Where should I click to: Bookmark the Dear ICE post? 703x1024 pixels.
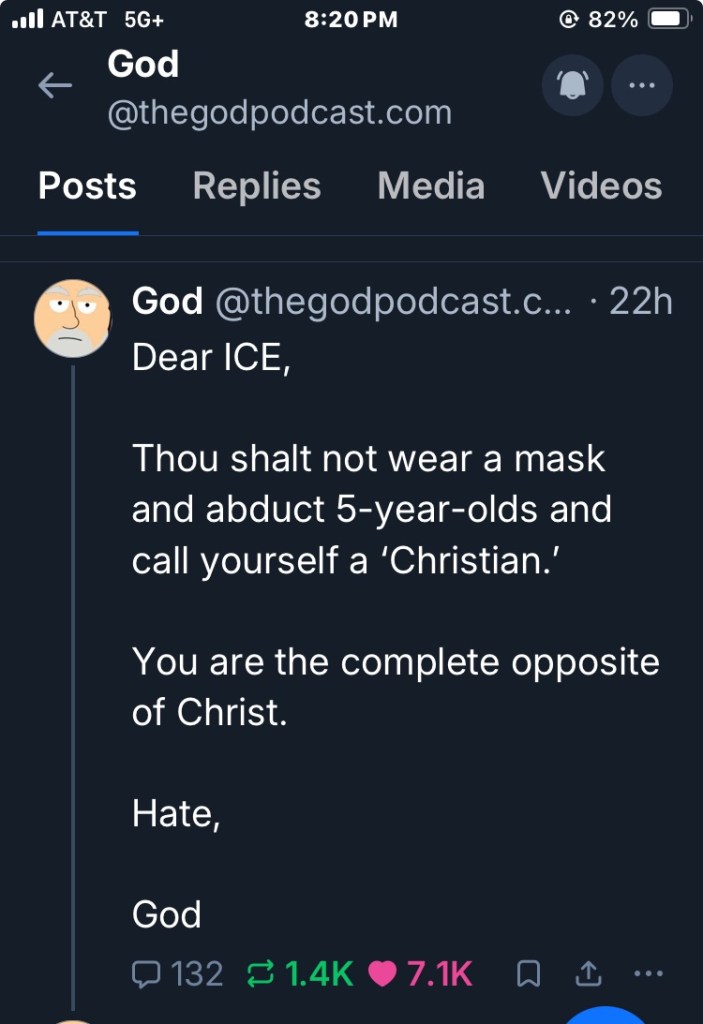pyautogui.click(x=530, y=973)
